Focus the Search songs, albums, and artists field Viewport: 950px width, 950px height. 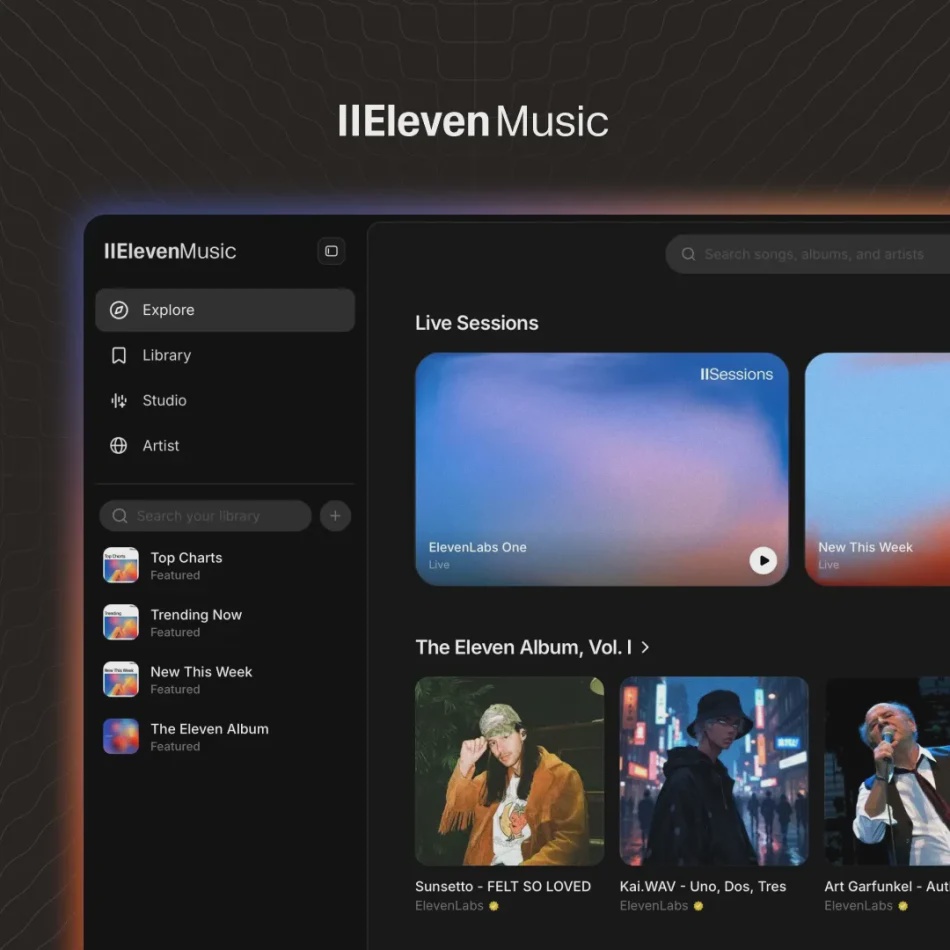(x=808, y=254)
